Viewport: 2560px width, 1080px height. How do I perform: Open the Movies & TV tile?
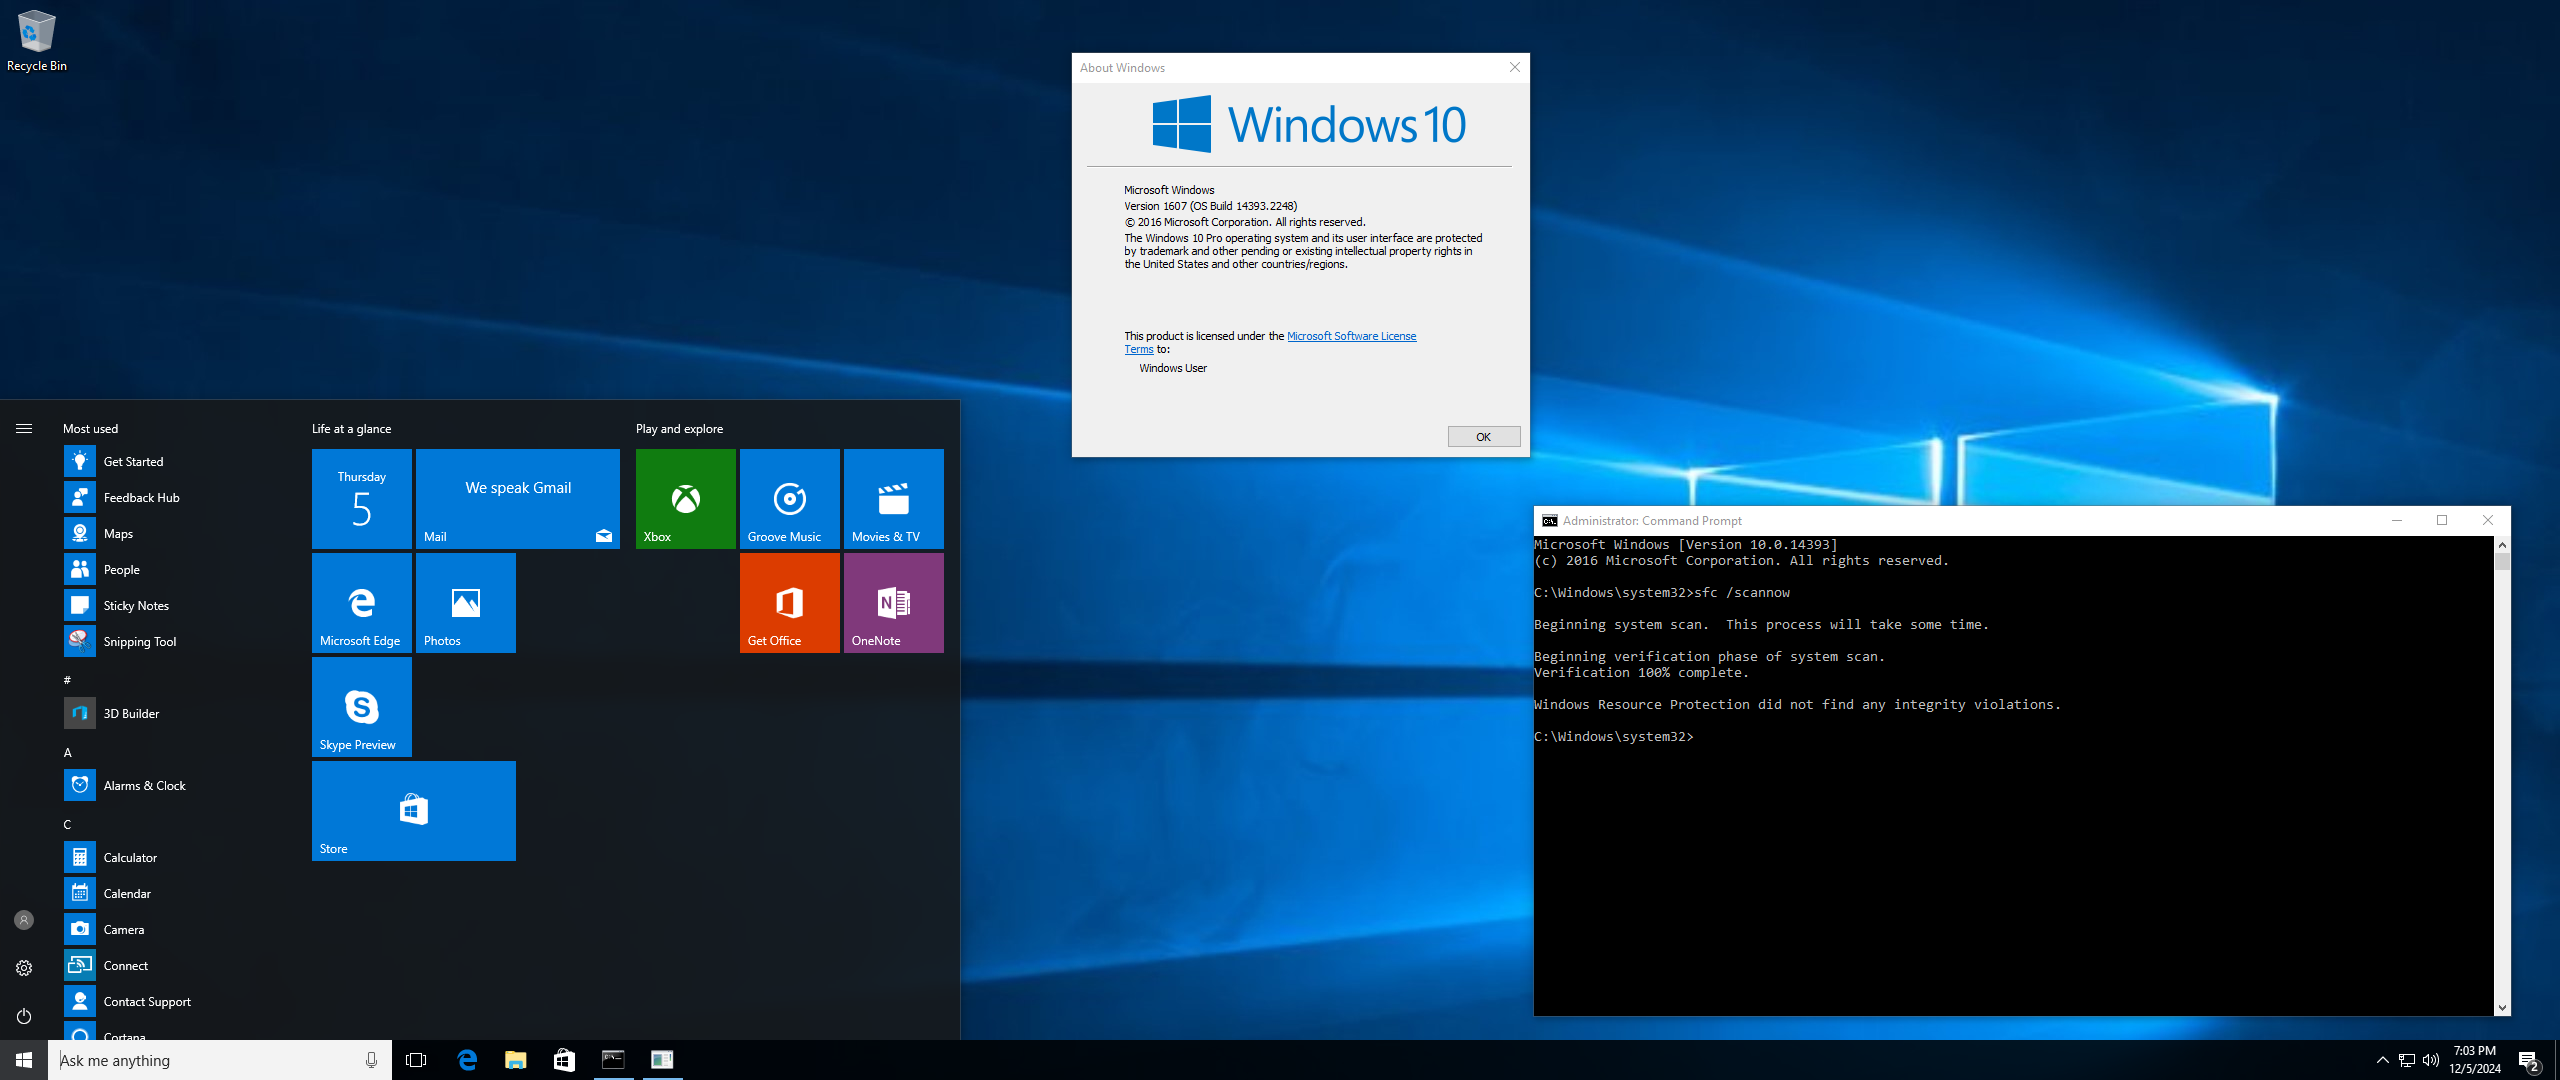(894, 498)
